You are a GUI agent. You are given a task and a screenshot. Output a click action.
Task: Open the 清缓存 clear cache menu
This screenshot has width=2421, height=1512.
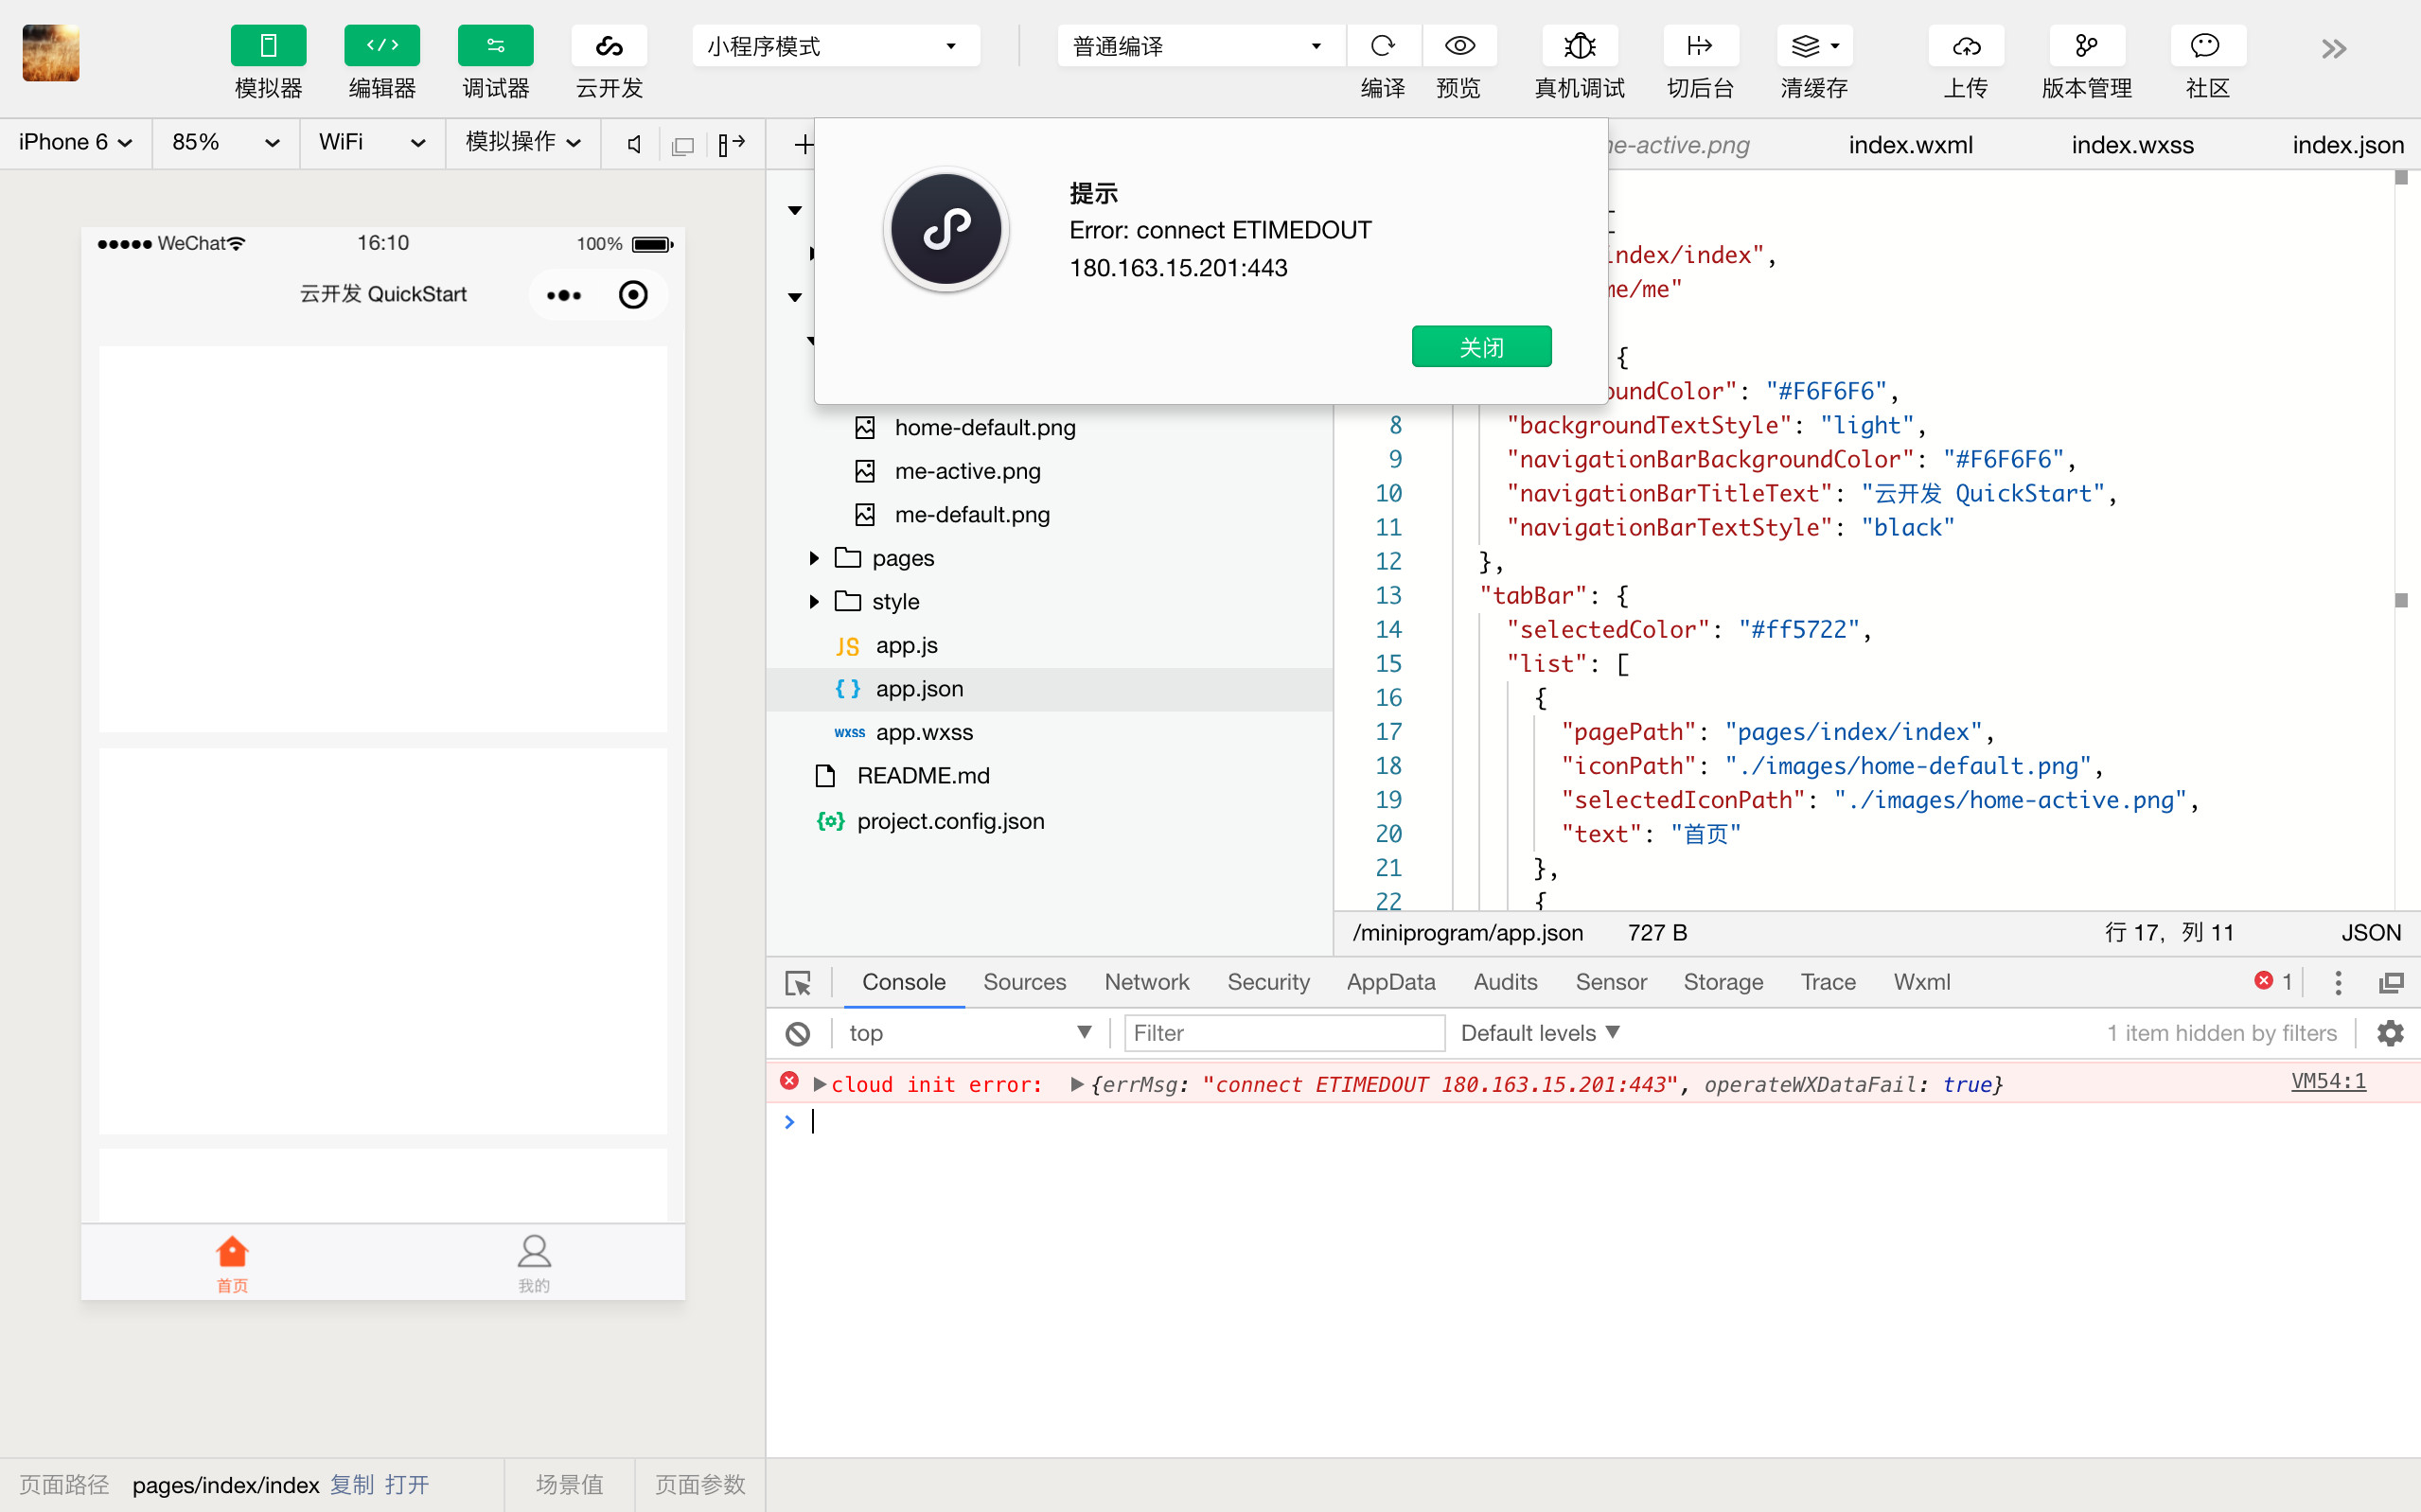click(1814, 46)
